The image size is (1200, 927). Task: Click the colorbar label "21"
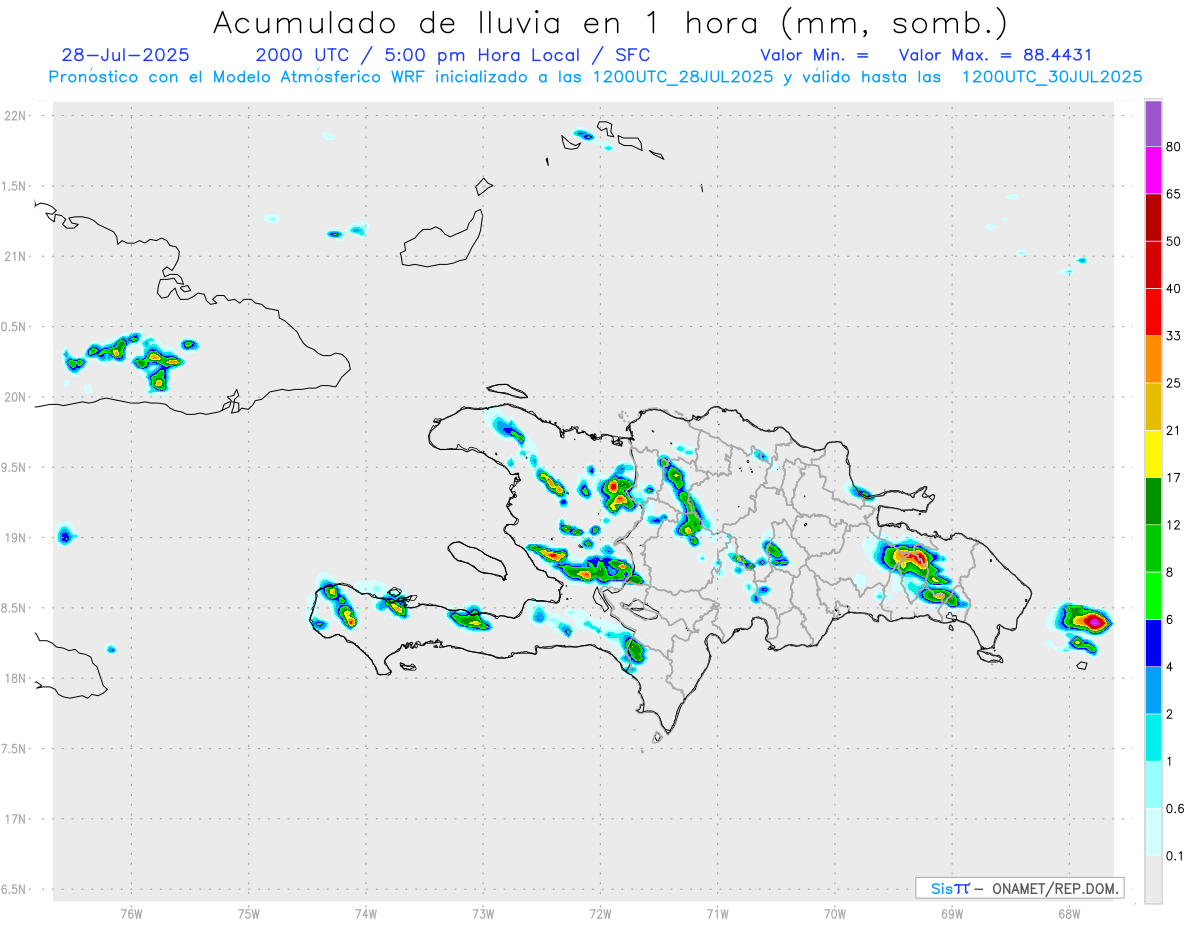pyautogui.click(x=1174, y=431)
